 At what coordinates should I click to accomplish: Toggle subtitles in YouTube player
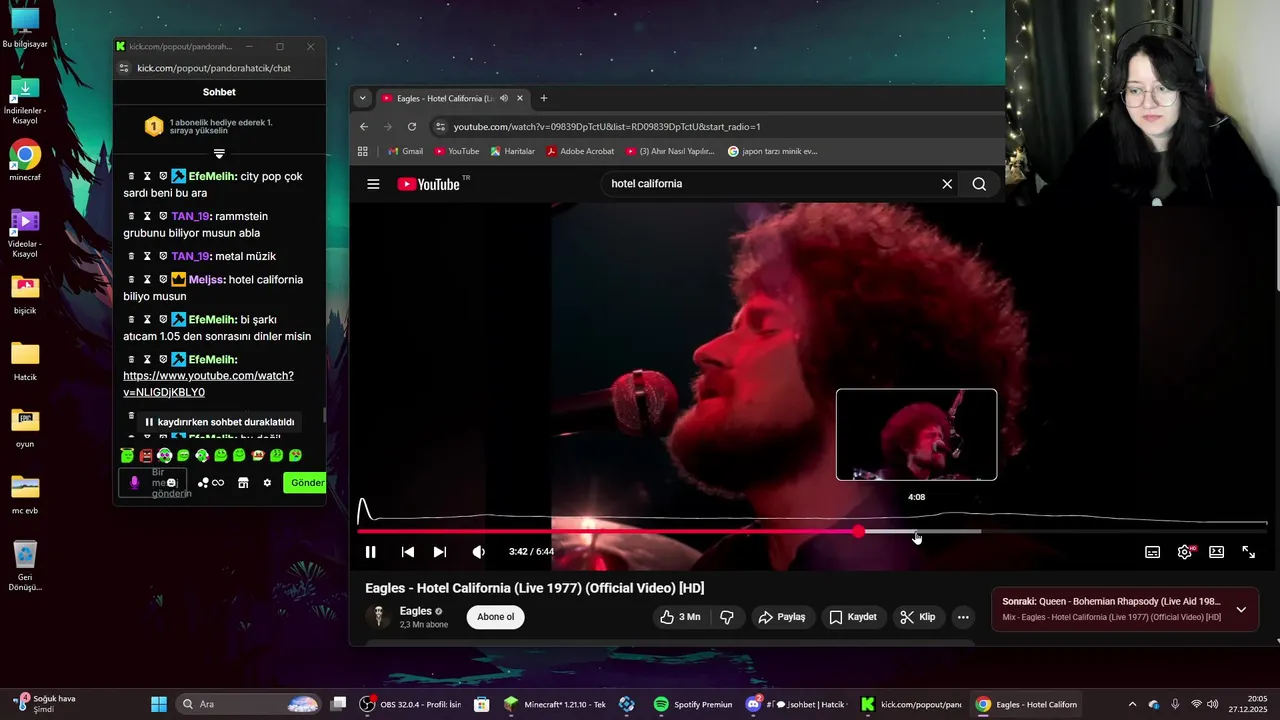pos(1152,552)
